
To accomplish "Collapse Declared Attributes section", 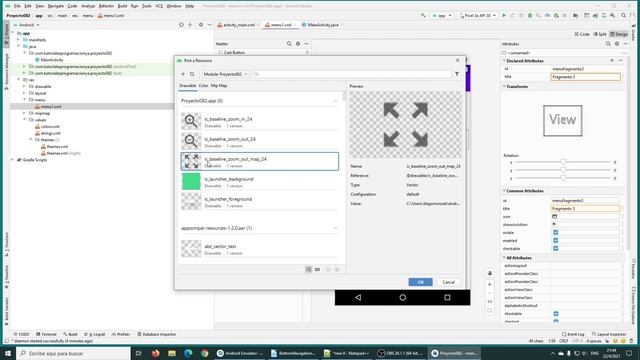I will click(504, 60).
